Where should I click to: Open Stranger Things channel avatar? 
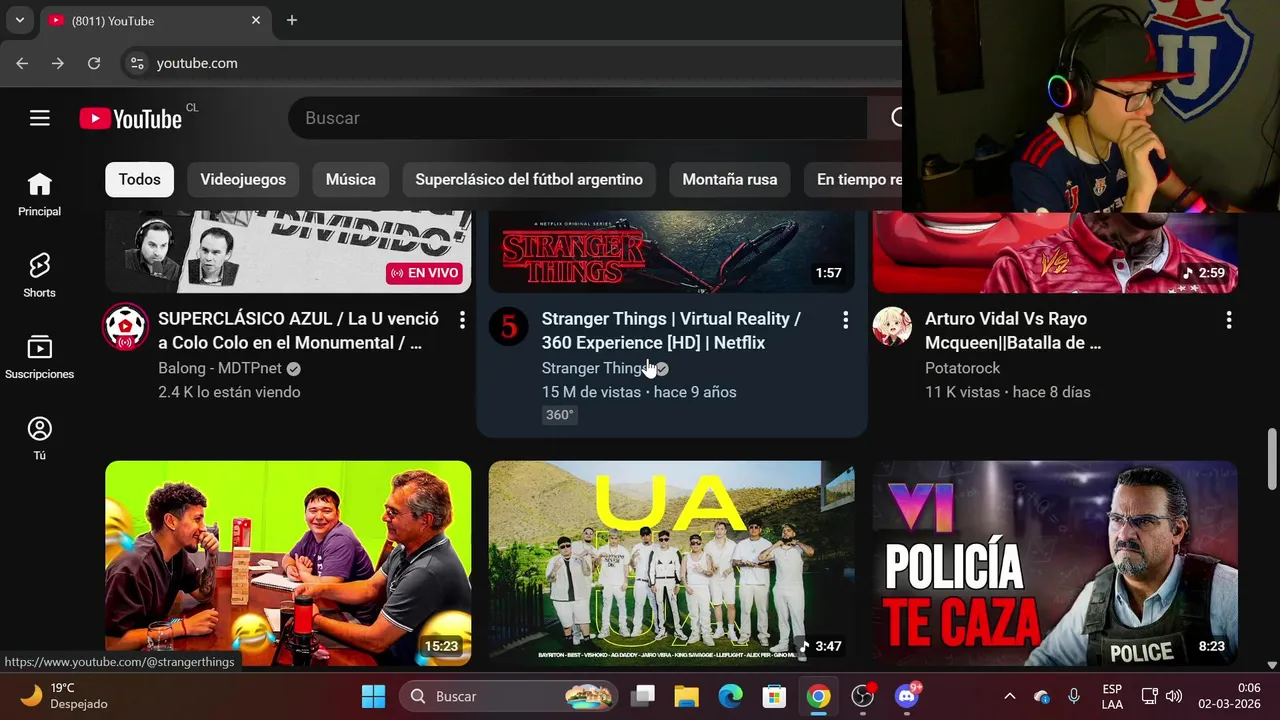point(508,327)
